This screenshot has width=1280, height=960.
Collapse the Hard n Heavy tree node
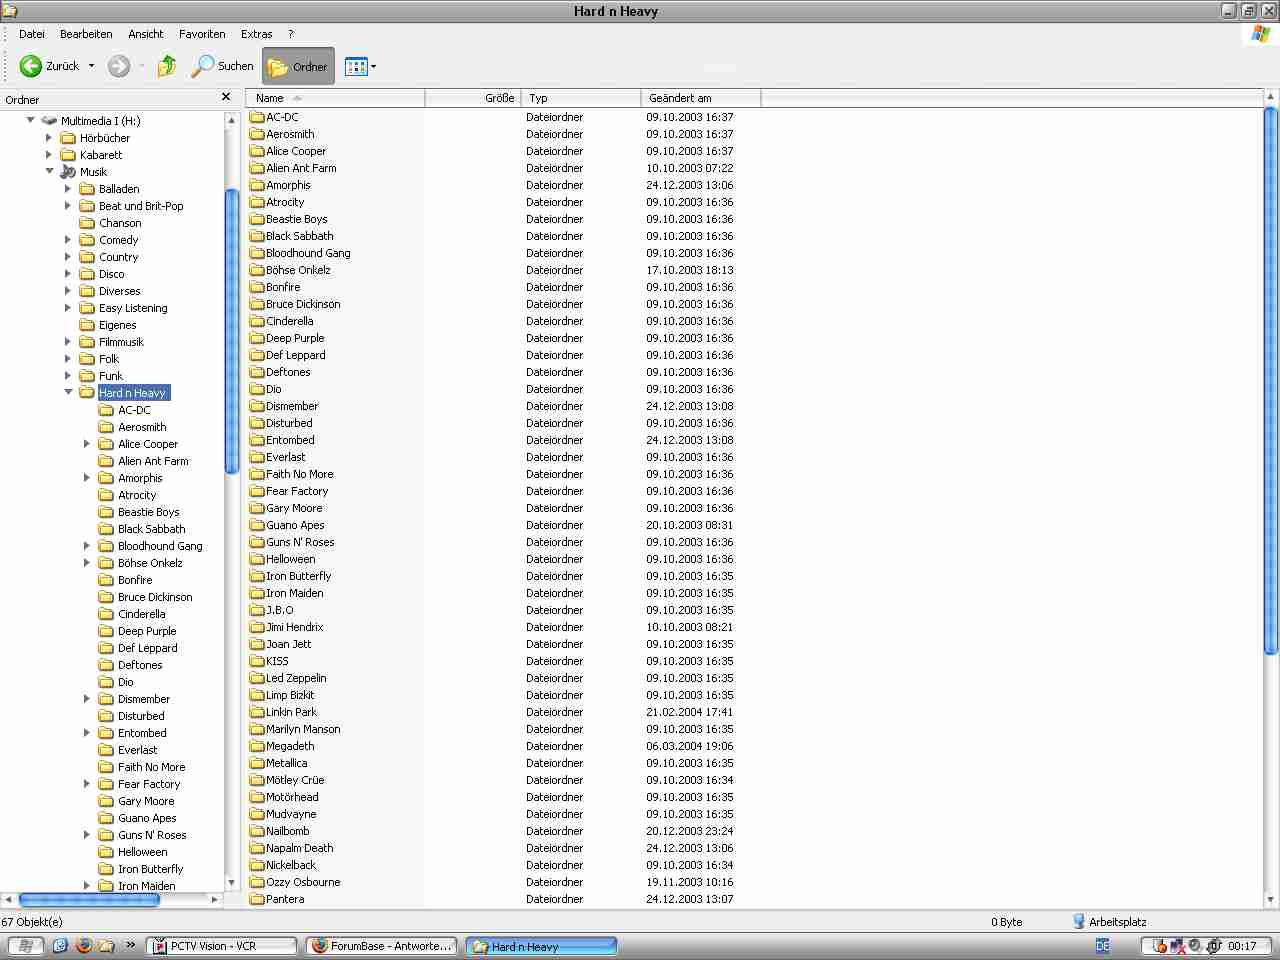68,392
